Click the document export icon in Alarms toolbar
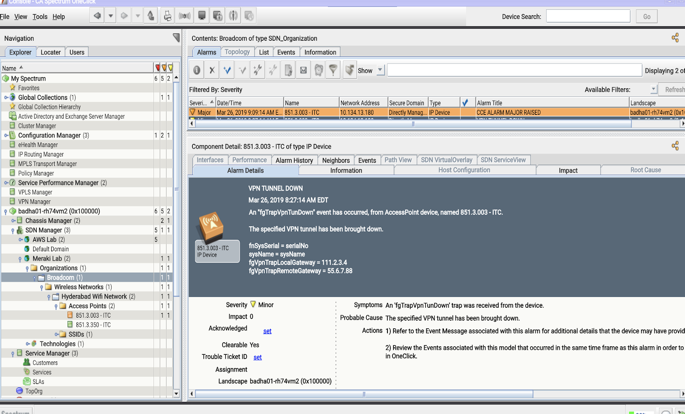This screenshot has width=685, height=414. pyautogui.click(x=288, y=70)
